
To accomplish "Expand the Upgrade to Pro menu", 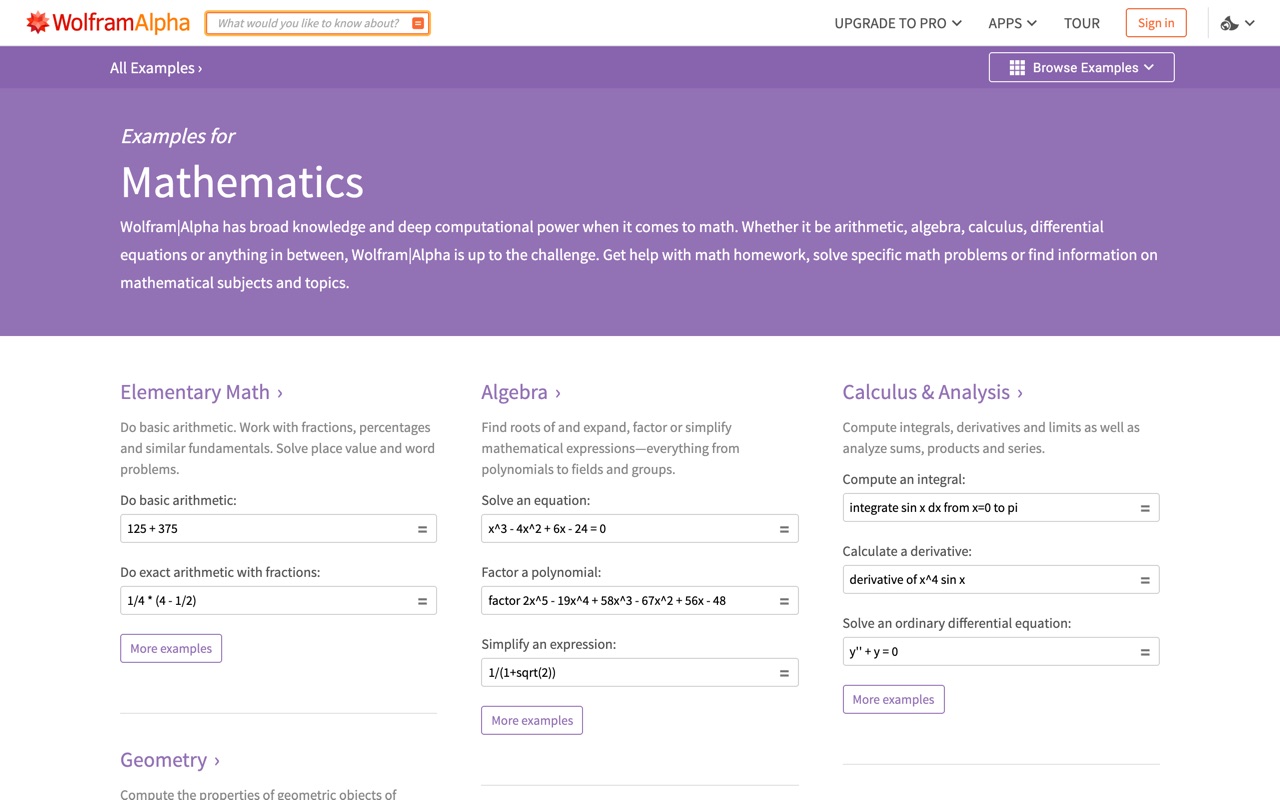I will [x=898, y=23].
